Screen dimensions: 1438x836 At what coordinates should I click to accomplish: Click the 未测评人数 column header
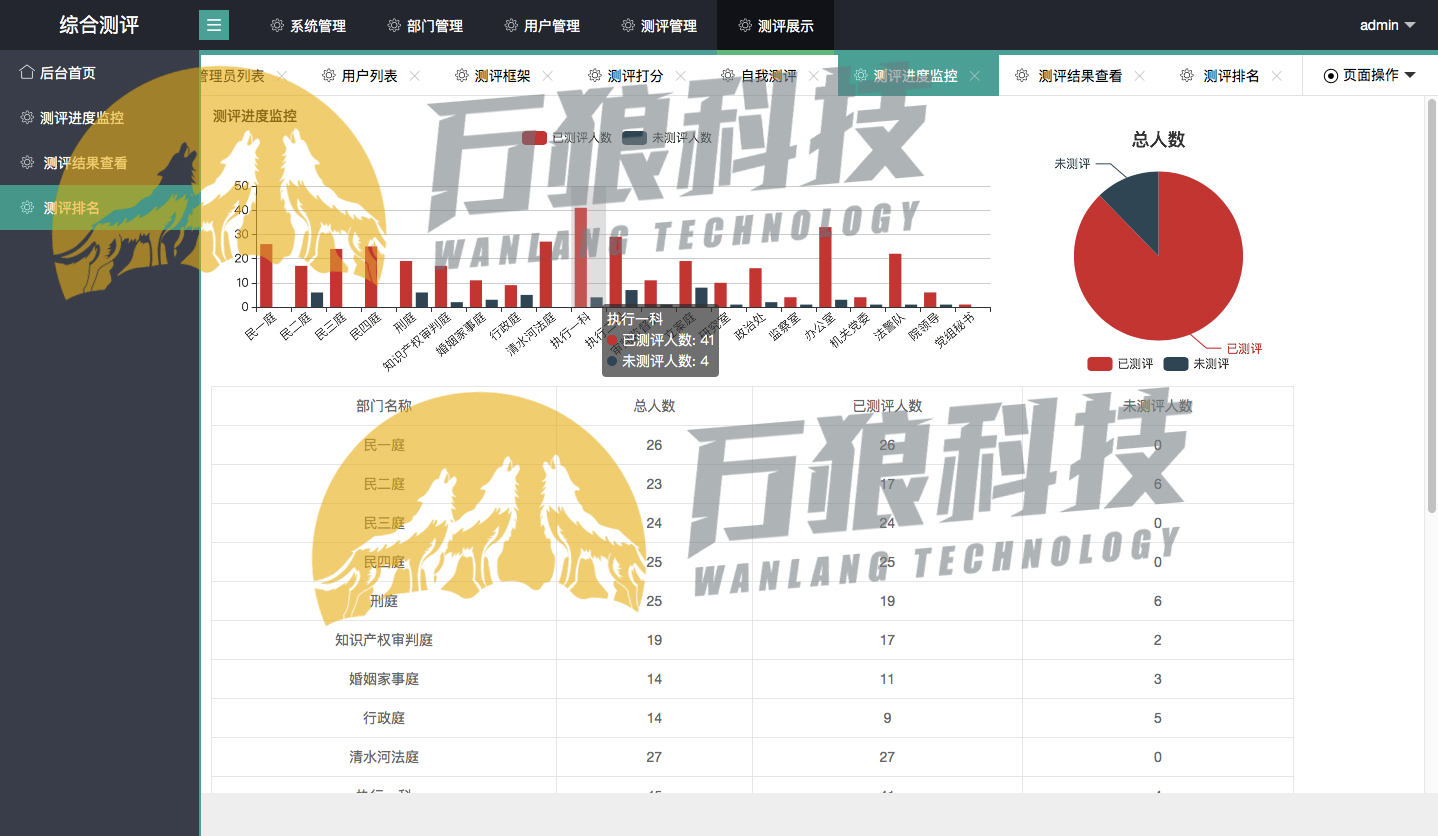click(1158, 405)
